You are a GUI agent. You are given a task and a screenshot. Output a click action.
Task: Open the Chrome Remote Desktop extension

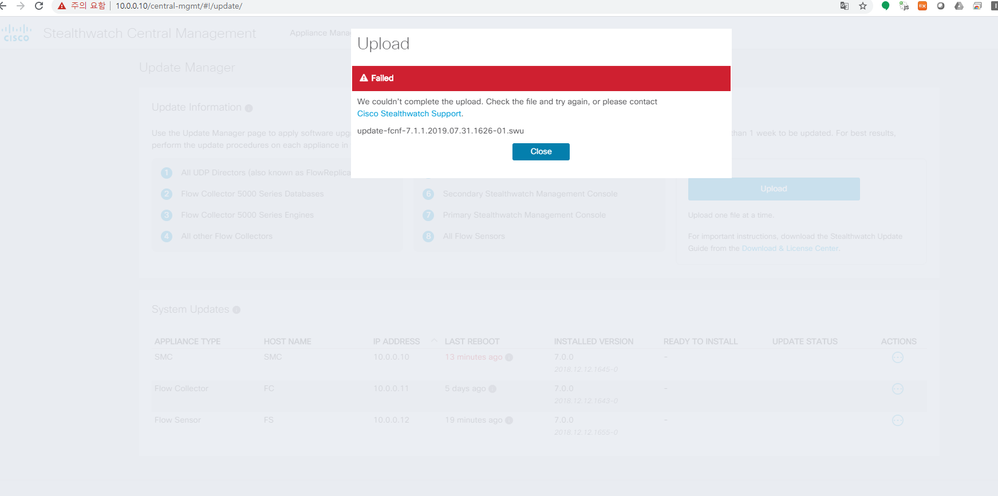[x=978, y=6]
